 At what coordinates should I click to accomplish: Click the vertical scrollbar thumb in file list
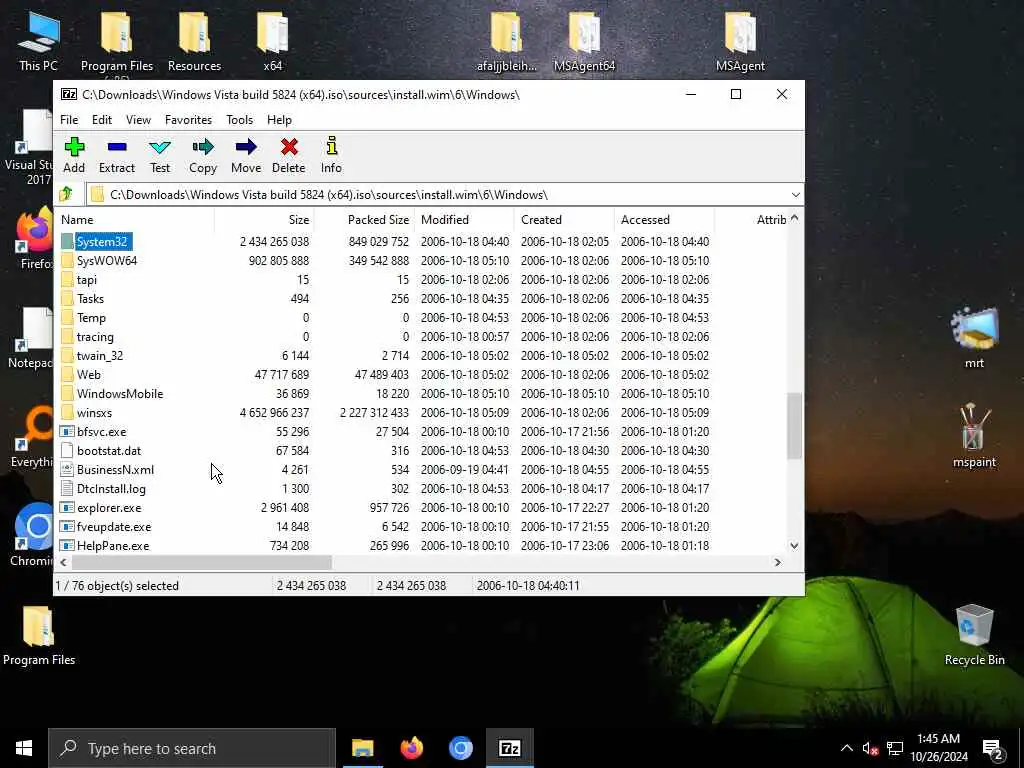point(794,426)
